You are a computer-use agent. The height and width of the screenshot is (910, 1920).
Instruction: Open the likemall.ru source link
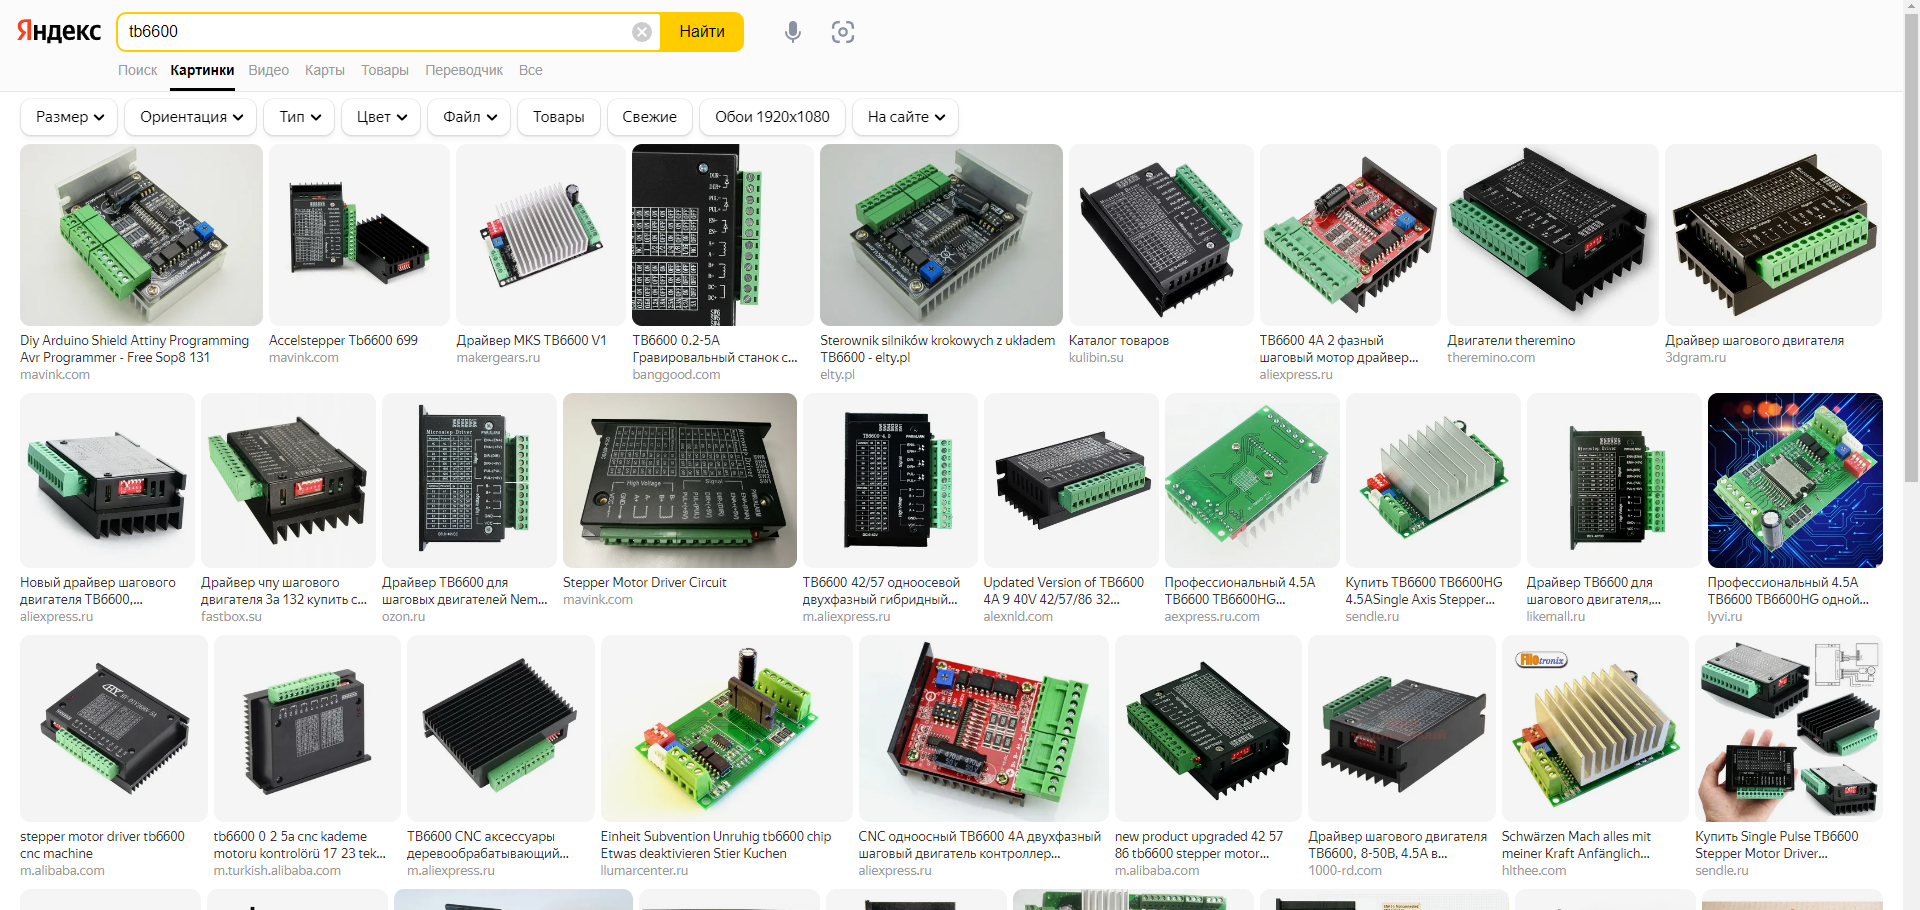(1556, 616)
